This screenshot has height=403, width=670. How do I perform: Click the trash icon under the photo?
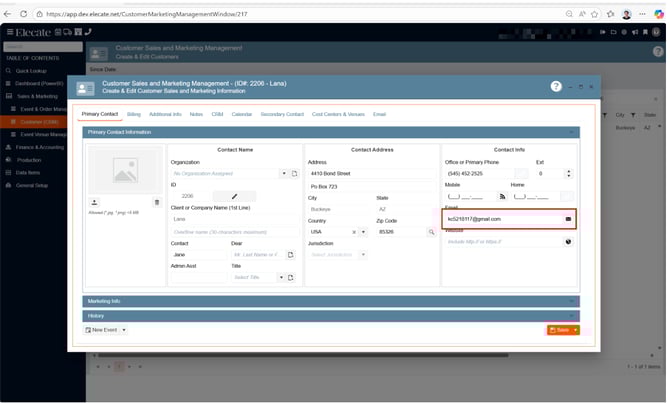156,202
